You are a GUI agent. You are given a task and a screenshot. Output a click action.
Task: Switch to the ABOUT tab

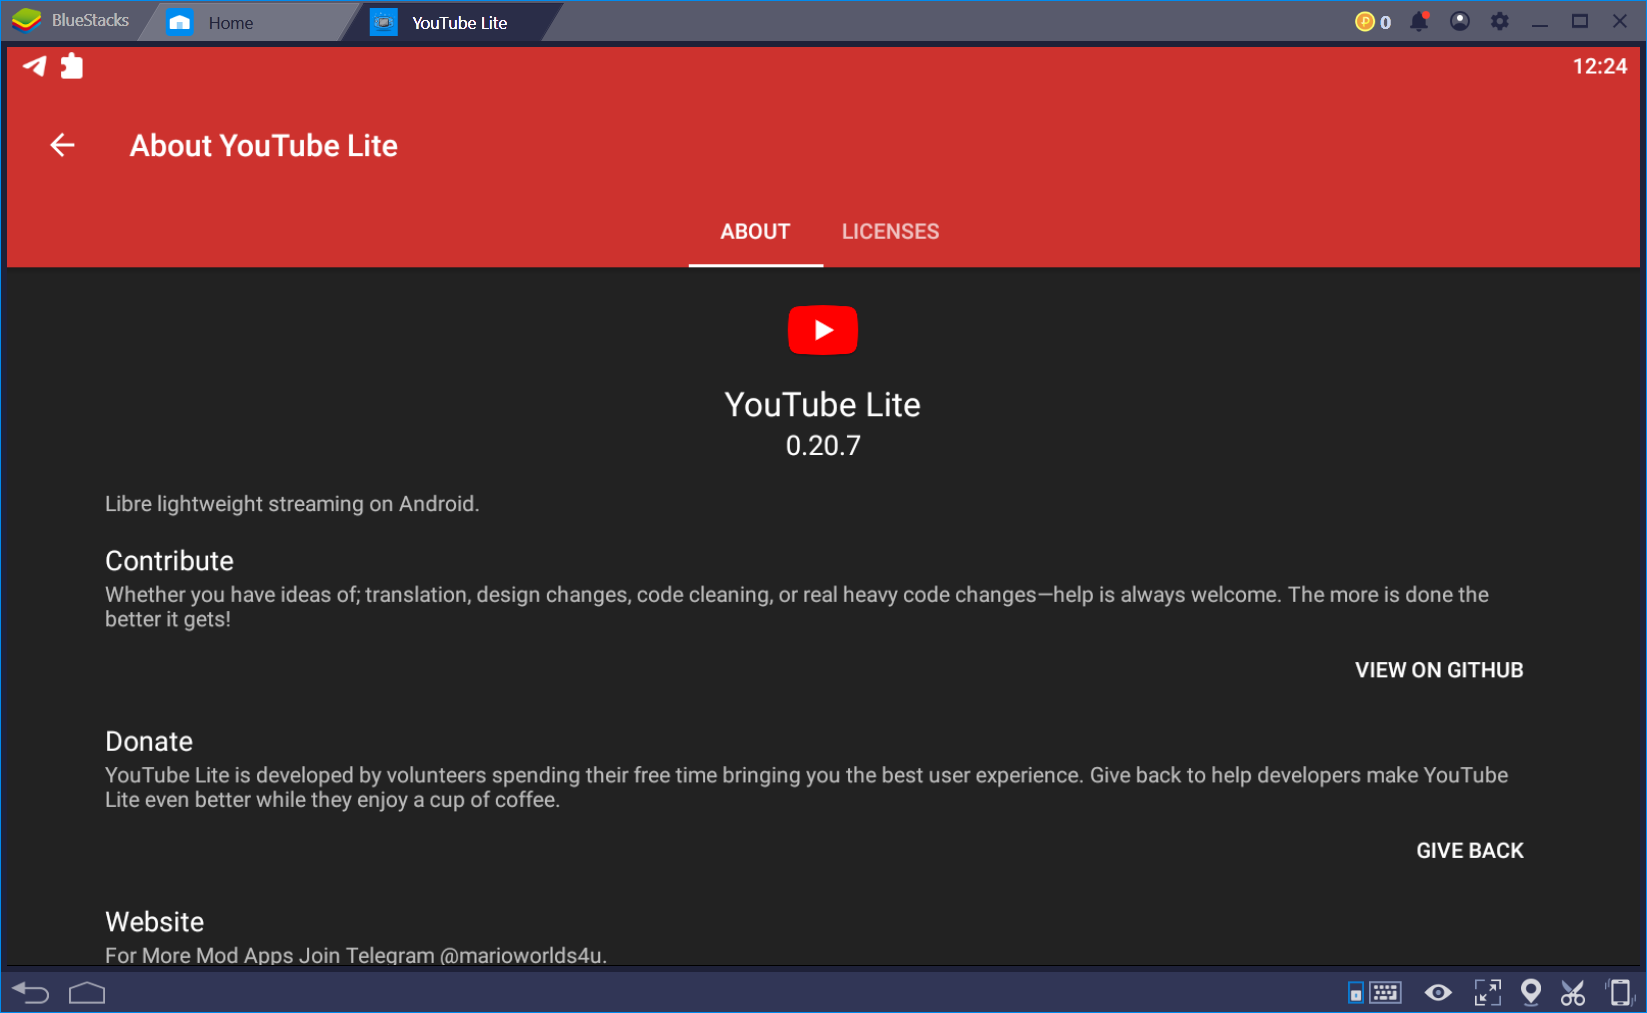pos(755,232)
